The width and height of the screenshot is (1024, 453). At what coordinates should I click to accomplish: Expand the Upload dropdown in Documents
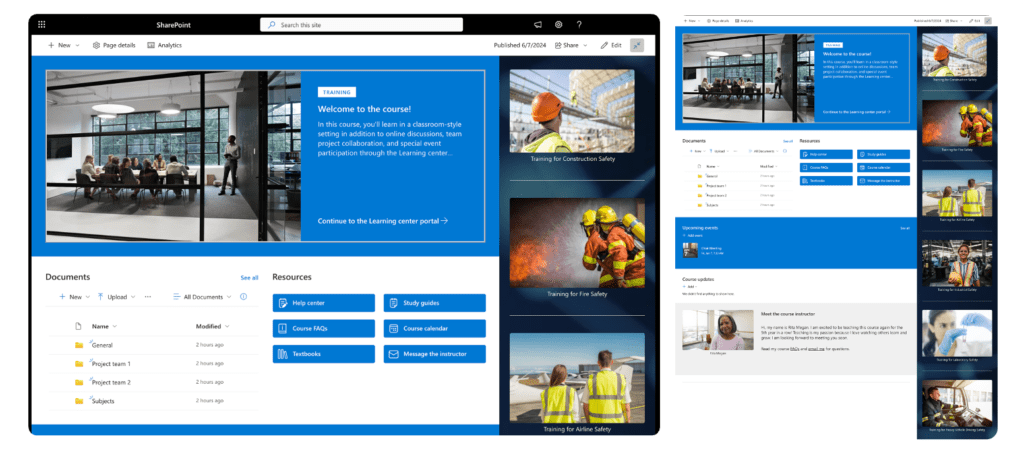pos(133,296)
